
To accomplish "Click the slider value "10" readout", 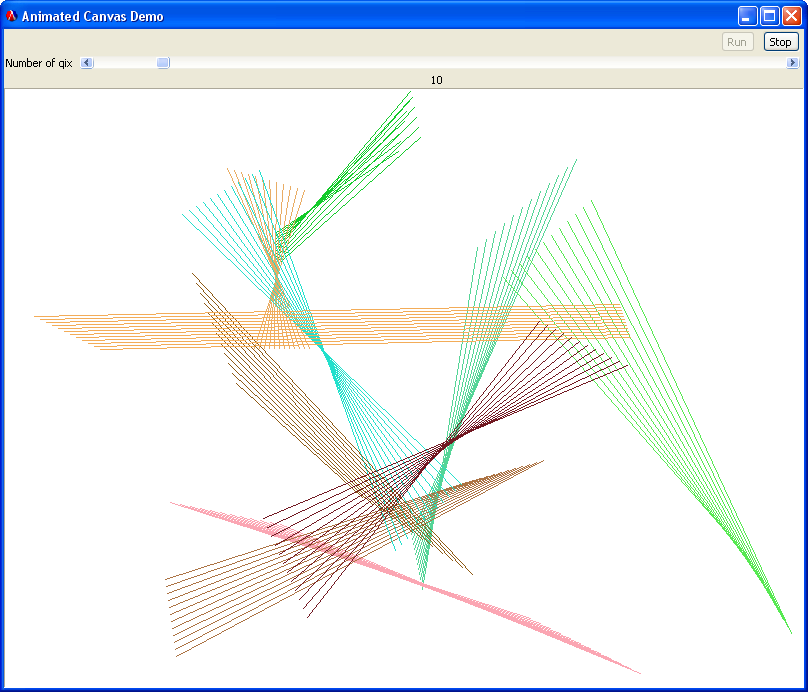I will (x=436, y=80).
